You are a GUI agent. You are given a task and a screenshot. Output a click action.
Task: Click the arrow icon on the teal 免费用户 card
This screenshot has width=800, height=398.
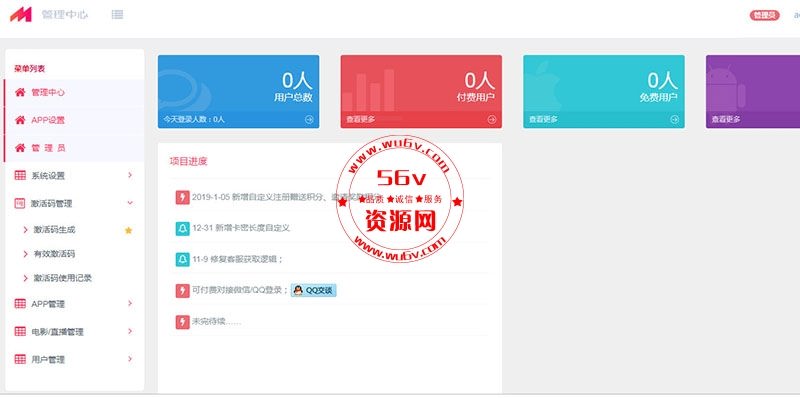point(674,119)
